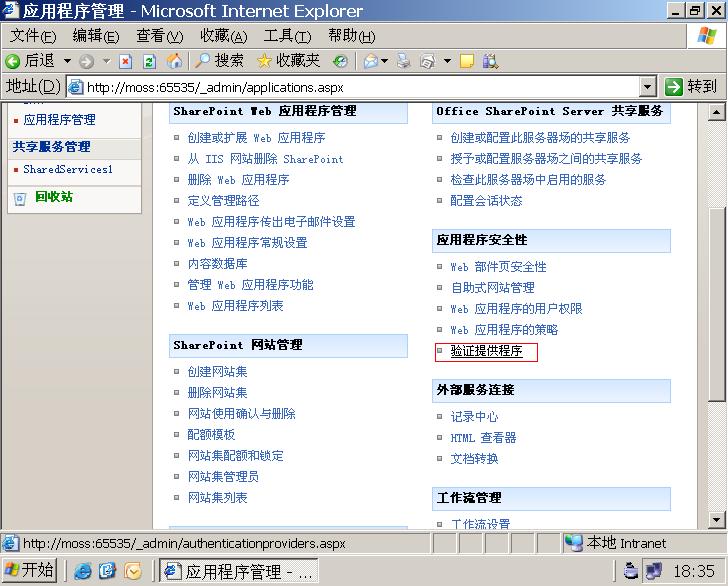Open SharedServices1 in the left sidebar

[67, 170]
